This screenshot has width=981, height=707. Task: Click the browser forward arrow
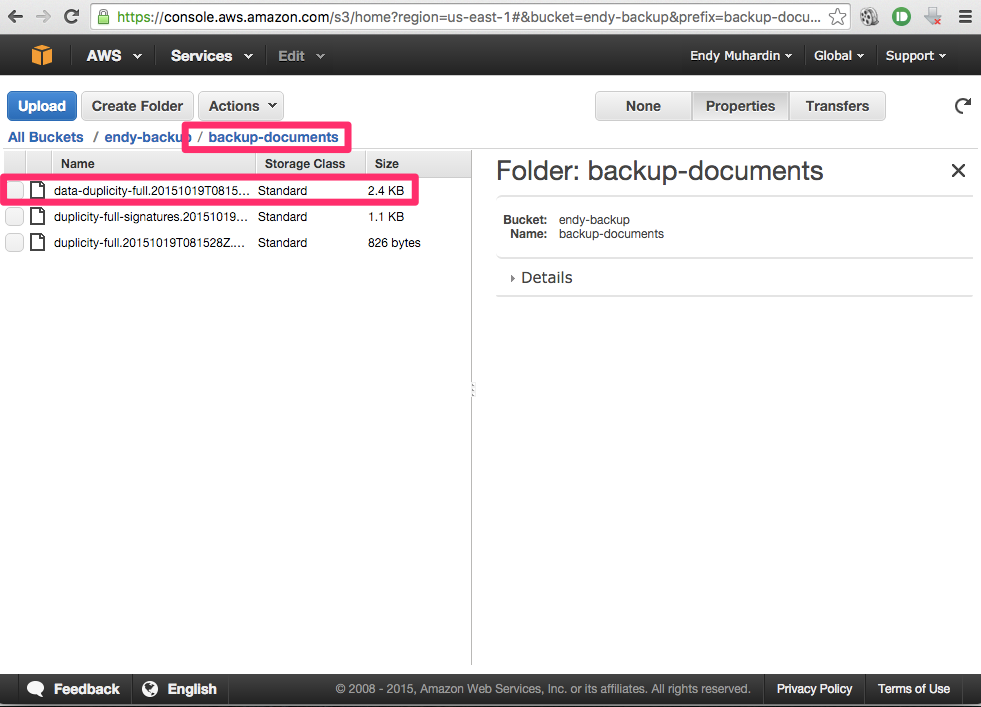click(x=43, y=17)
